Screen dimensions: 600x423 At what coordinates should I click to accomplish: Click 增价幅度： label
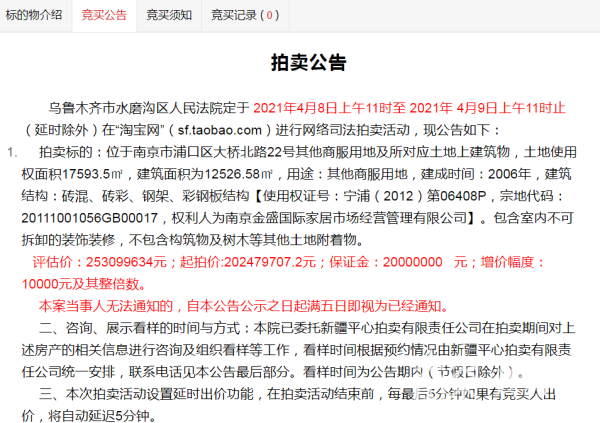tap(513, 262)
